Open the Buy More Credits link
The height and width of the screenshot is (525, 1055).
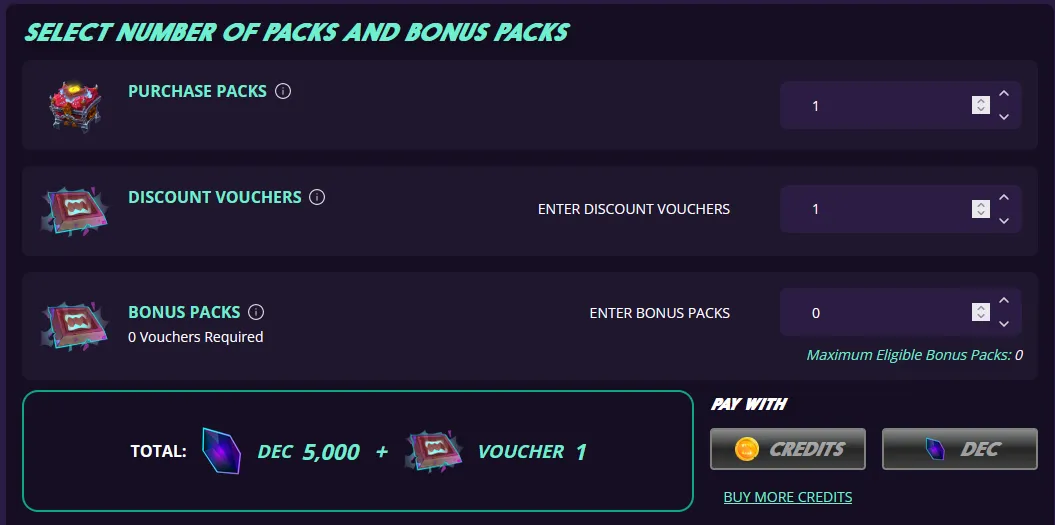pos(788,497)
